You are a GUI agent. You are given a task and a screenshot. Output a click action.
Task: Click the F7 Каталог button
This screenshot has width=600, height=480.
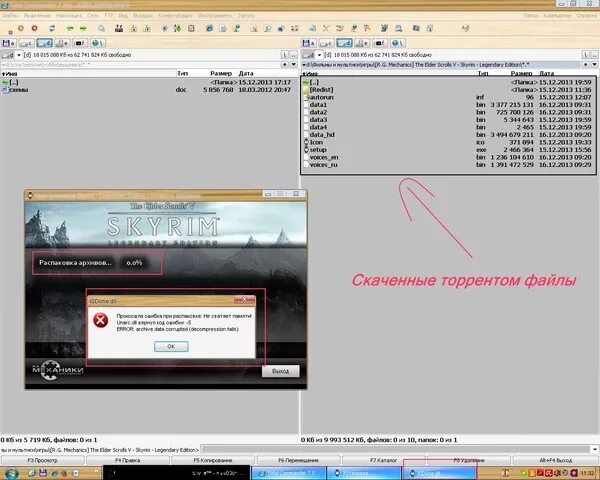pos(383,460)
